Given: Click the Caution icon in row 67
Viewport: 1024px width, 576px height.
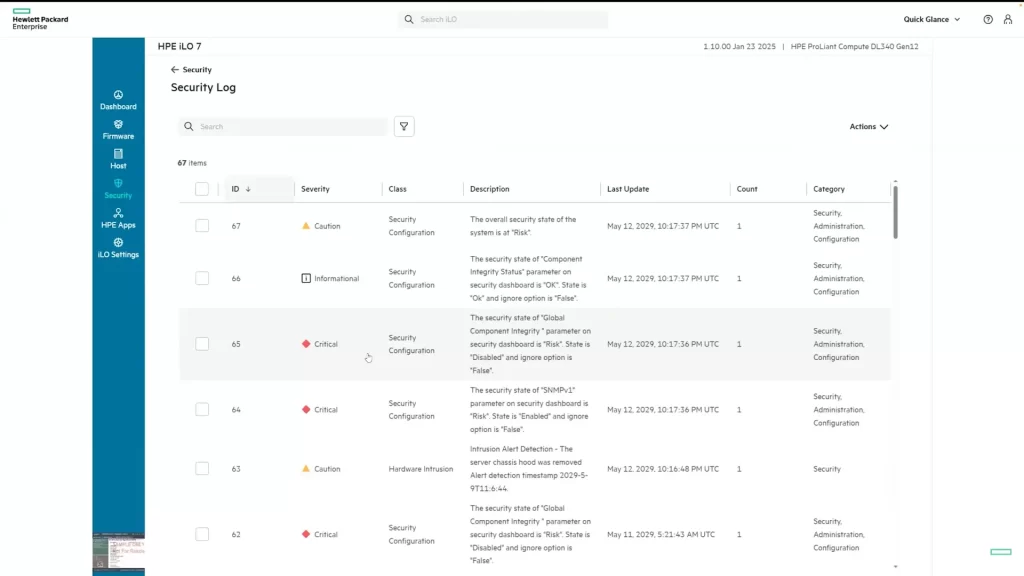Looking at the screenshot, I should click(306, 226).
